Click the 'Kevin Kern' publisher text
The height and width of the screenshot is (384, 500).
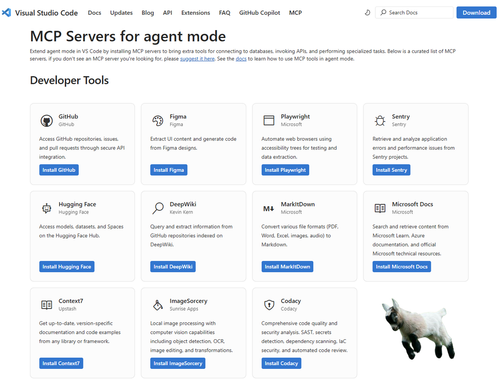(x=181, y=212)
